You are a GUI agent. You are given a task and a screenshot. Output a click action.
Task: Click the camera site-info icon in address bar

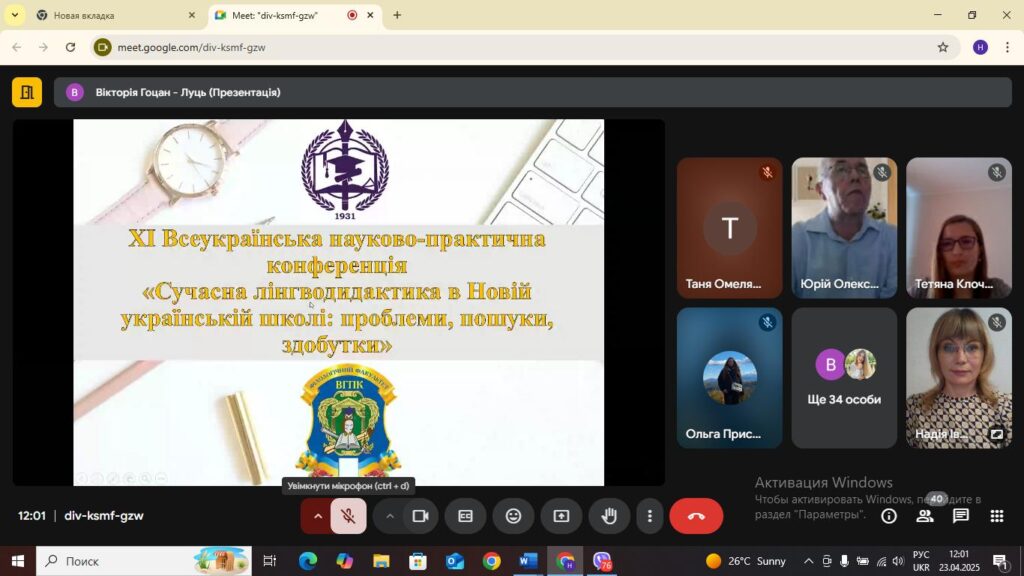(103, 47)
